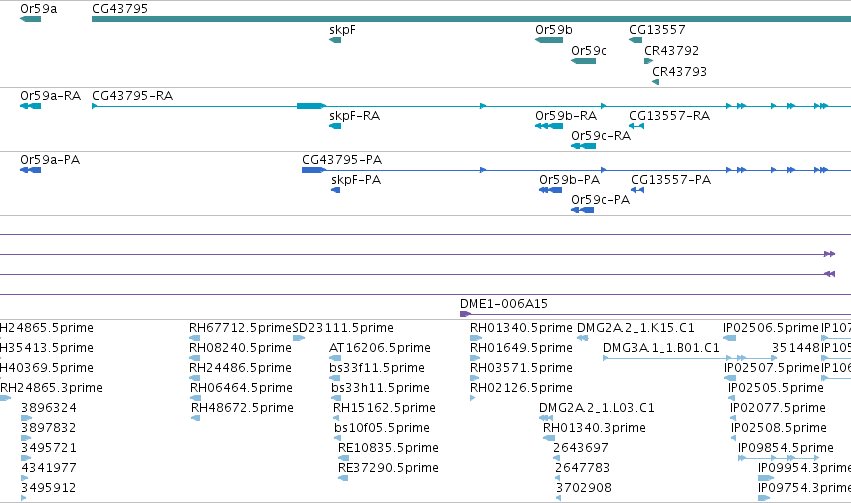851x503 pixels.
Task: Select the 3896324 feature arrow
Action: coord(27,418)
